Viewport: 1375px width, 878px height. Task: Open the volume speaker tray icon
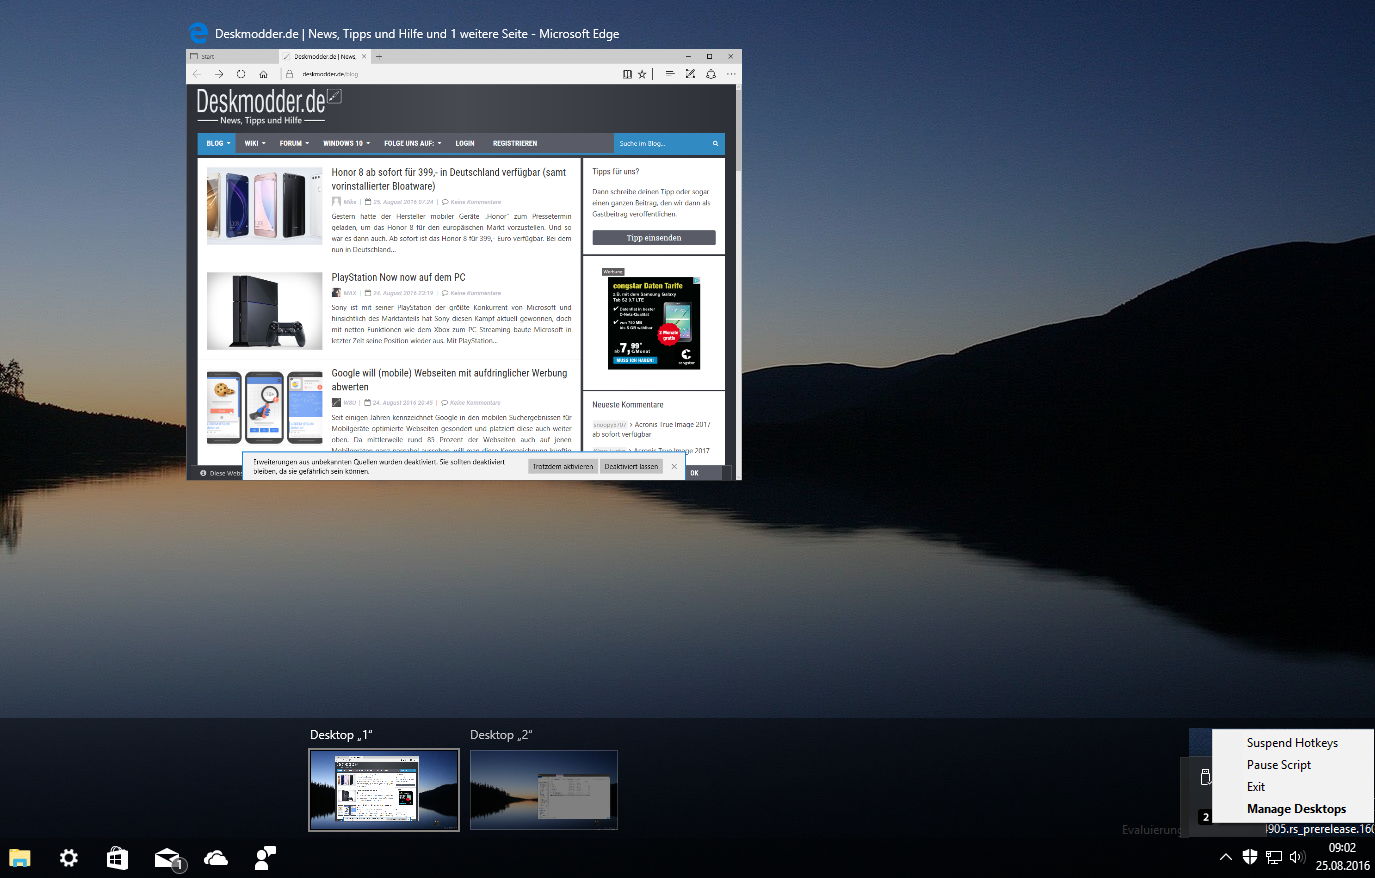pos(1298,857)
